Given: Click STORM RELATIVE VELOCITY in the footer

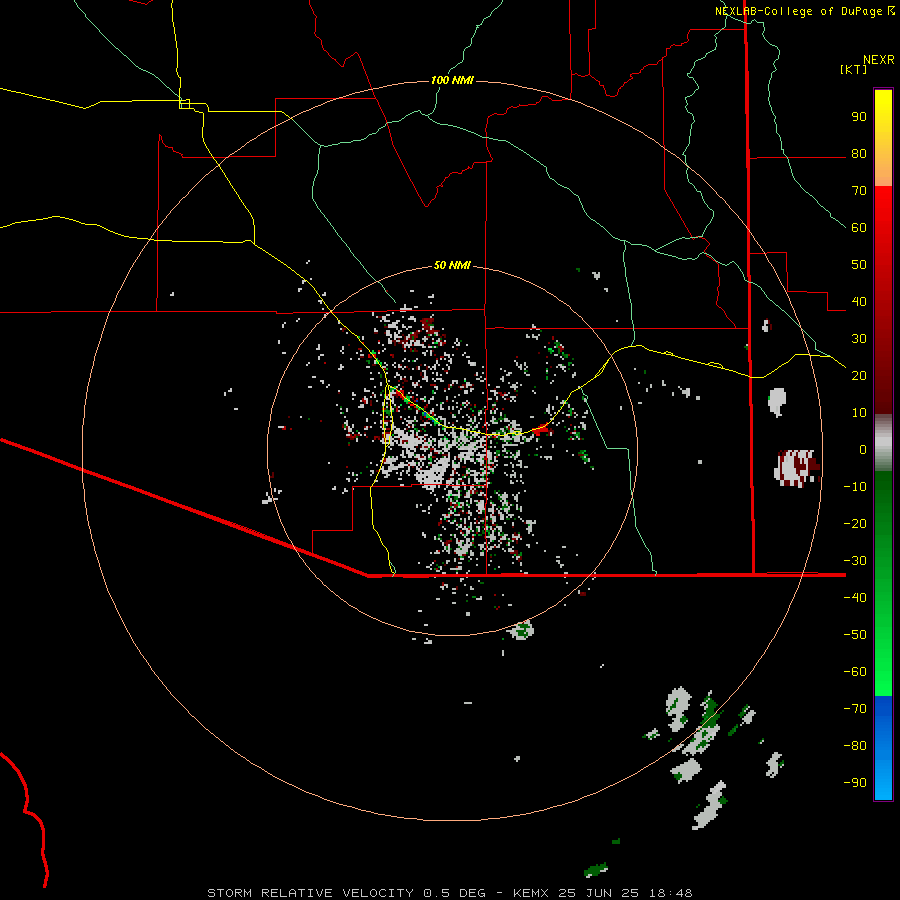Looking at the screenshot, I should (311, 893).
